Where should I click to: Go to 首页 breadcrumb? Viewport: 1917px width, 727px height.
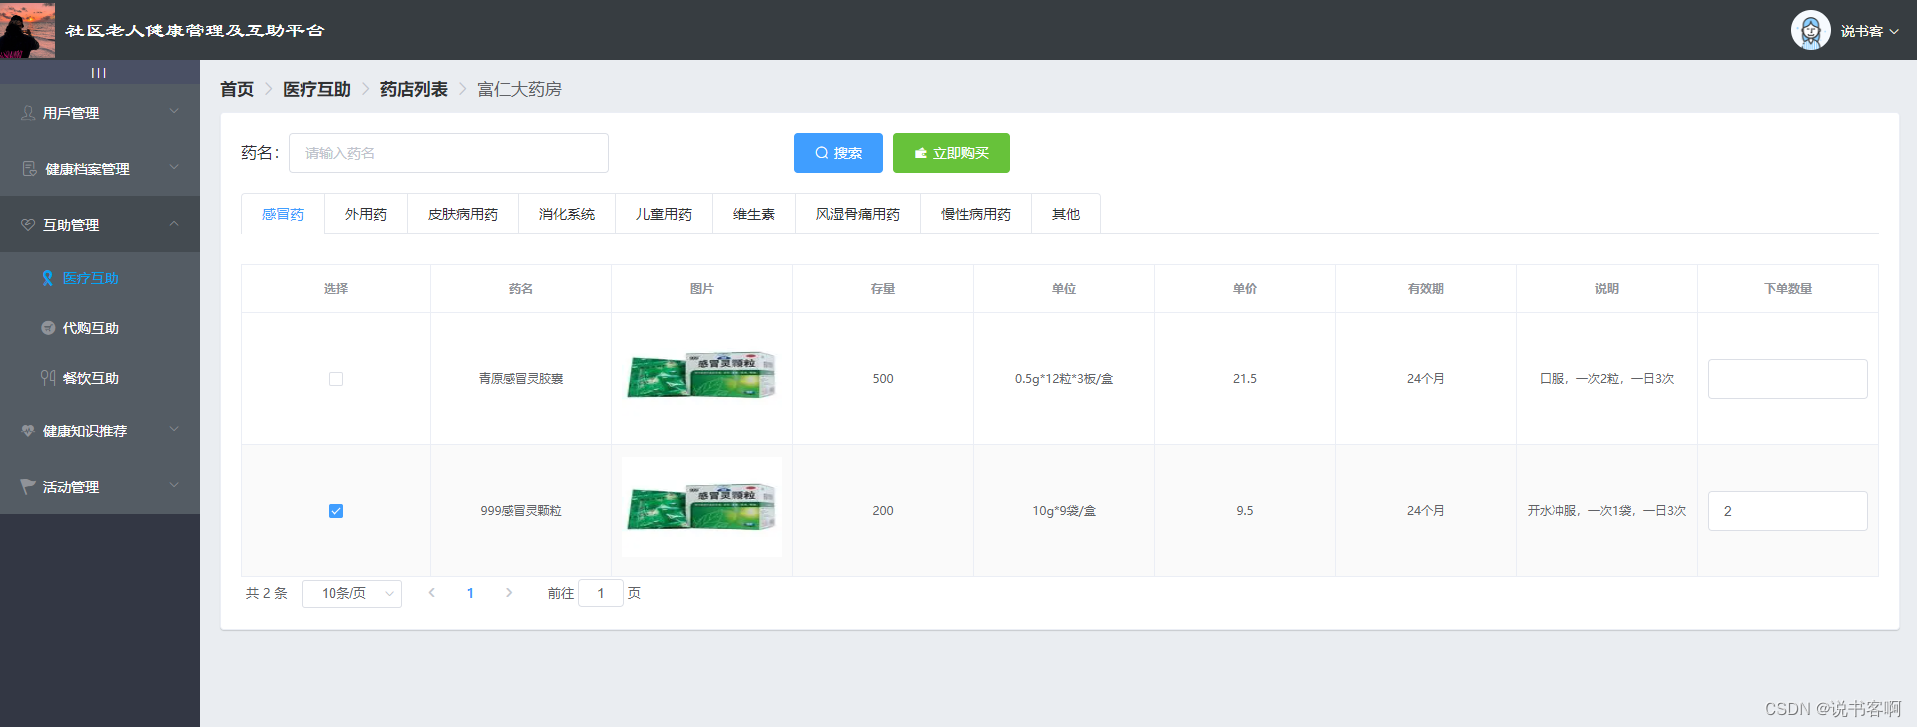pos(237,89)
